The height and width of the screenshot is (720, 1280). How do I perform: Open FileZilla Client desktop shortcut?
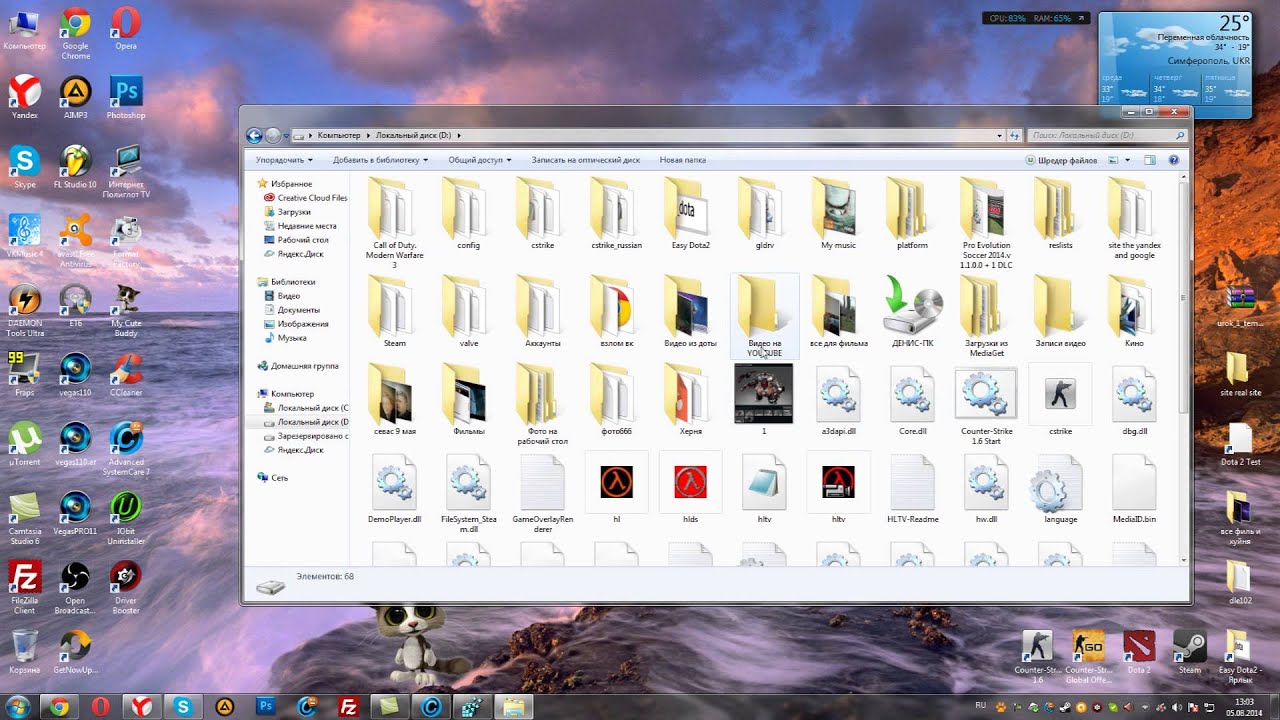pyautogui.click(x=24, y=589)
